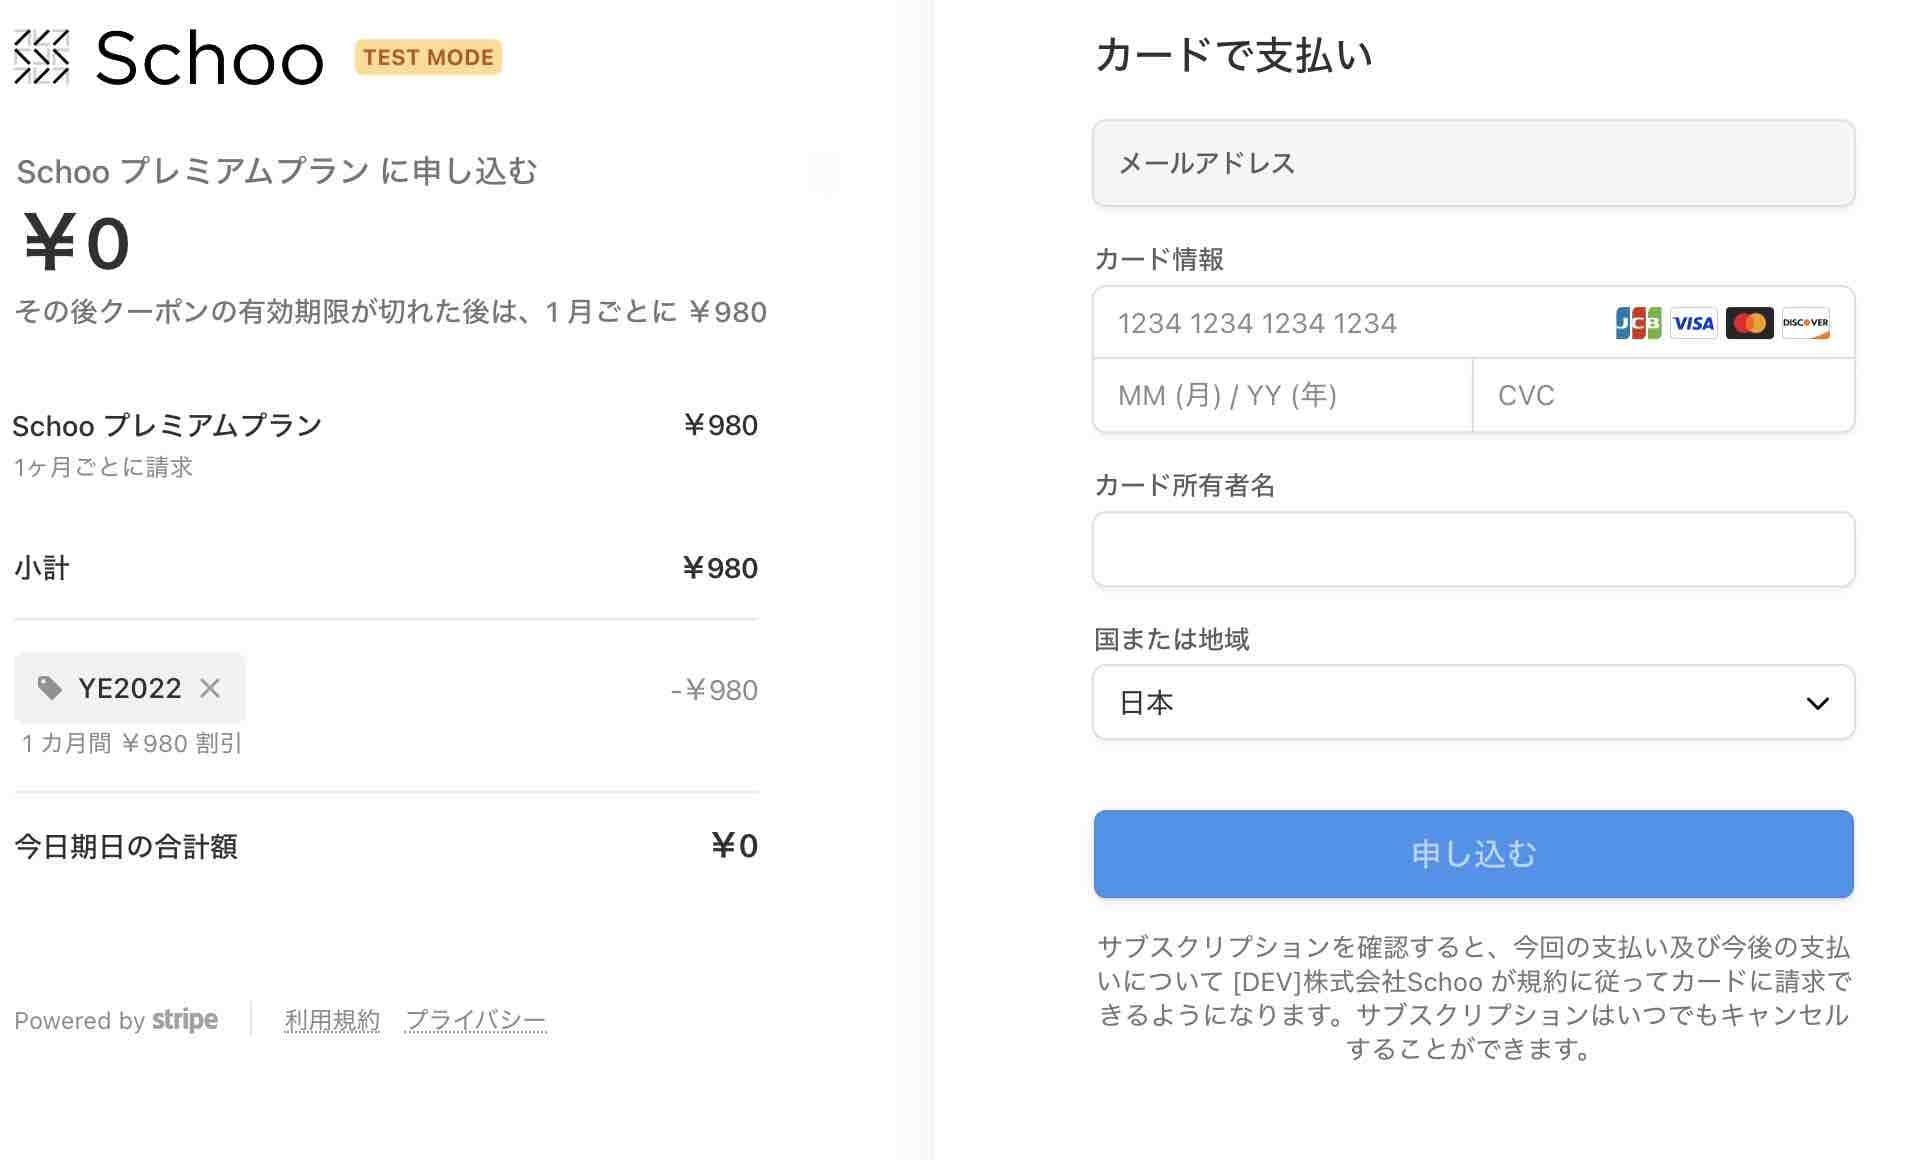Viewport: 1928px width, 1160px height.
Task: Click the Mastercard brand icon
Action: 1749,323
